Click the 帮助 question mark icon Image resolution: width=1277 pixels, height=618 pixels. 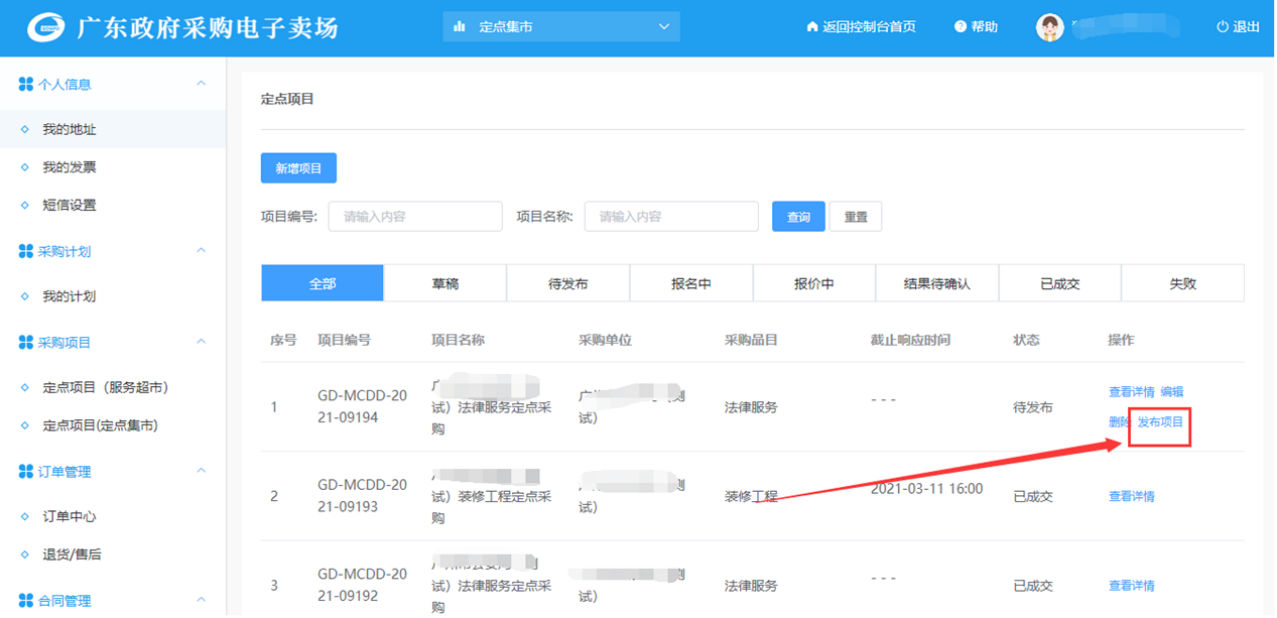pyautogui.click(x=960, y=27)
